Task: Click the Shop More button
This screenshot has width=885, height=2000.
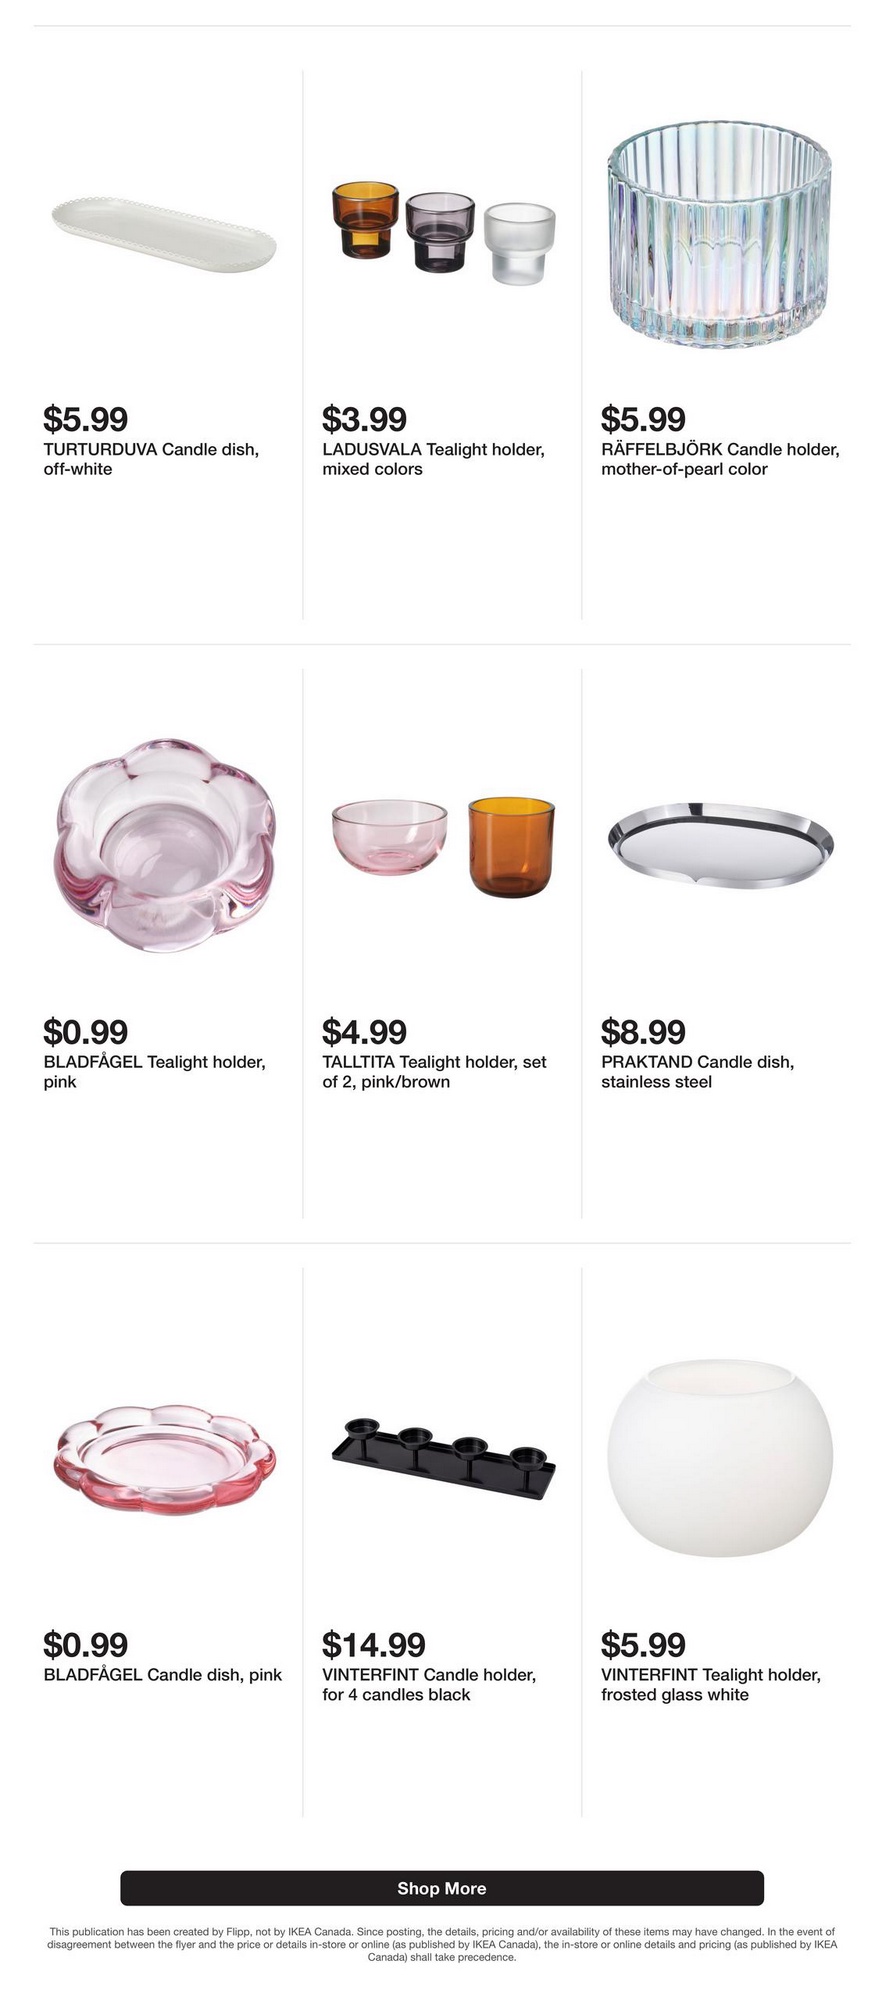Action: 442,1888
